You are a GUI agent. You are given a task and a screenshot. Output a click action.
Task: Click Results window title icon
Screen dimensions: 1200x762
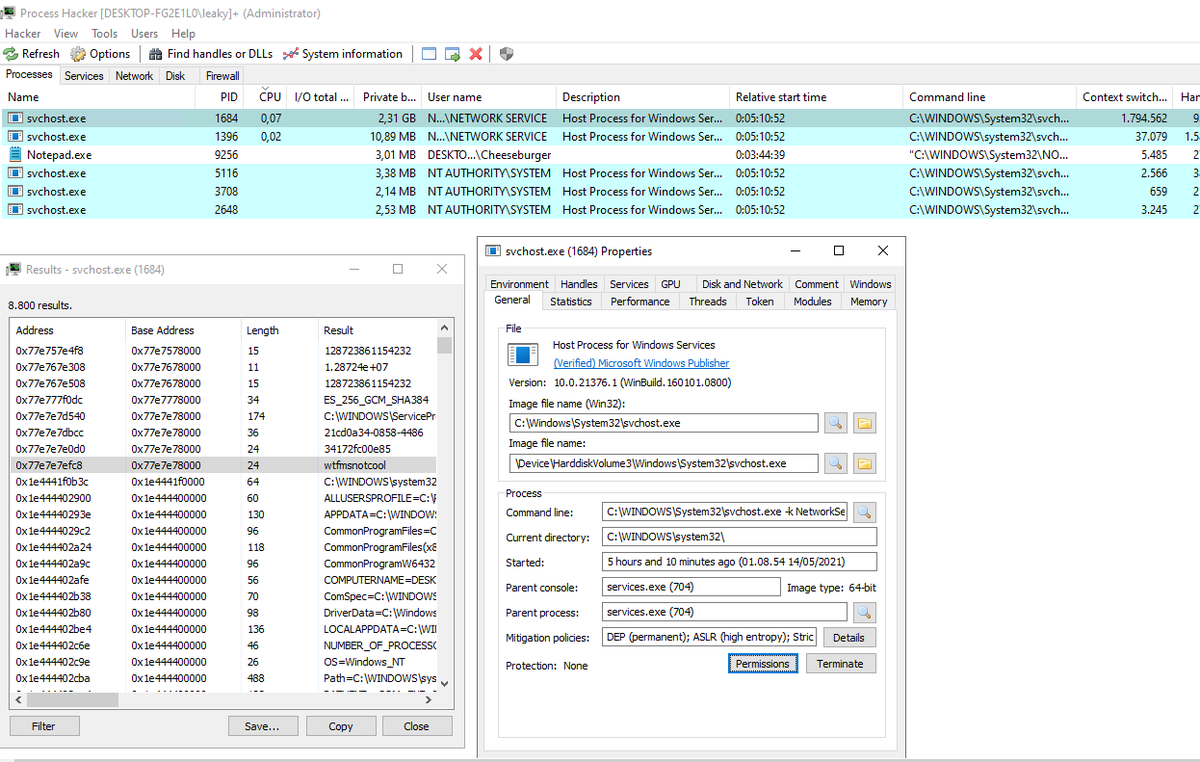coord(14,269)
